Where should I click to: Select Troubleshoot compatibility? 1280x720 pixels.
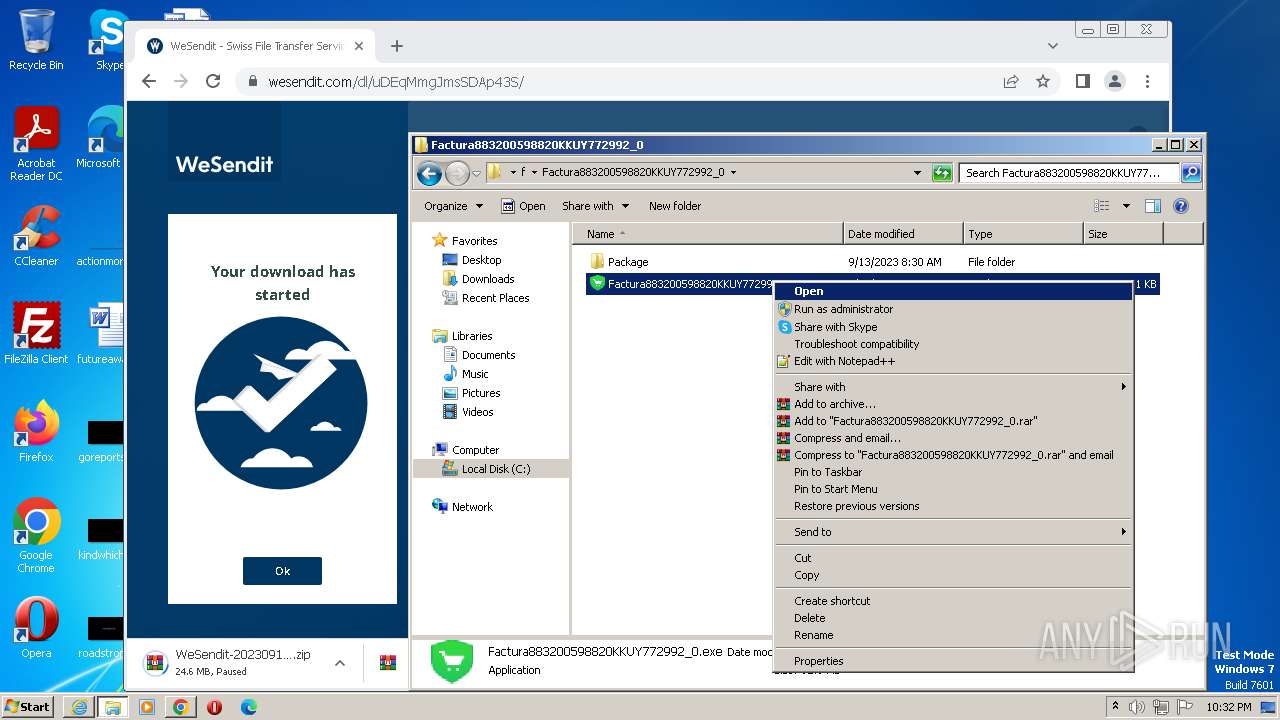[x=953, y=344]
